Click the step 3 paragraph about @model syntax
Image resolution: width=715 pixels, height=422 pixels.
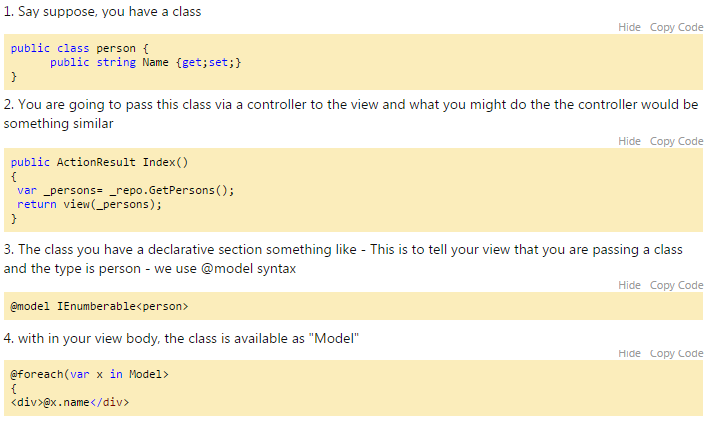[x=343, y=259]
